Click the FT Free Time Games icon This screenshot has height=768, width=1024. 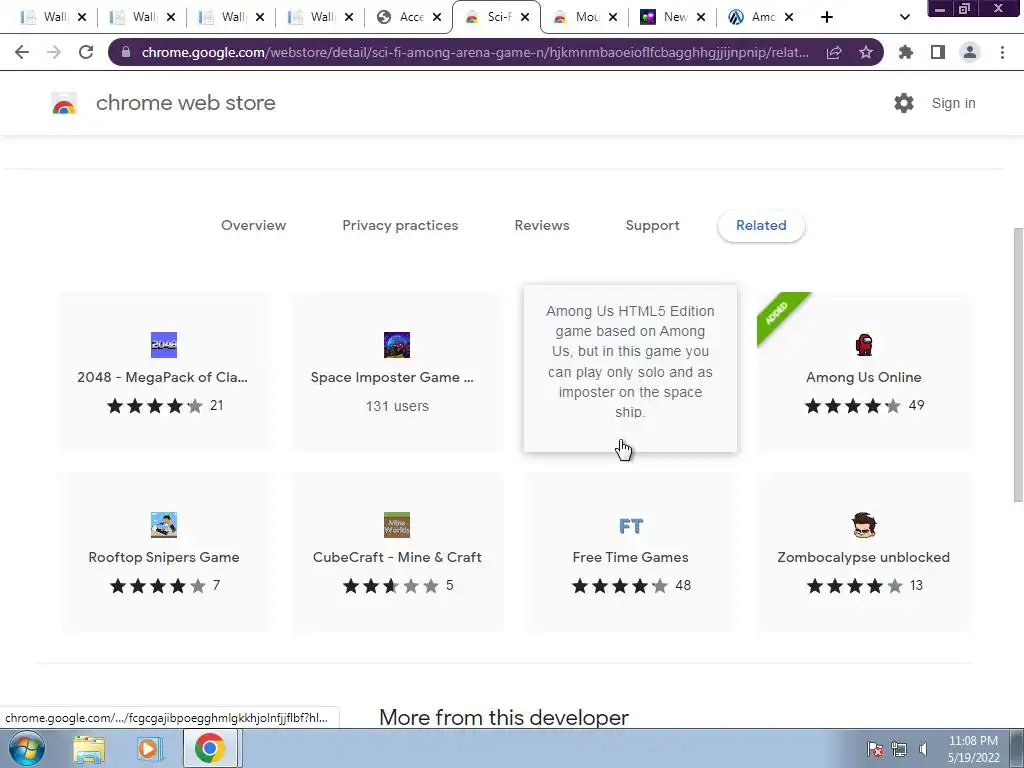coord(631,526)
